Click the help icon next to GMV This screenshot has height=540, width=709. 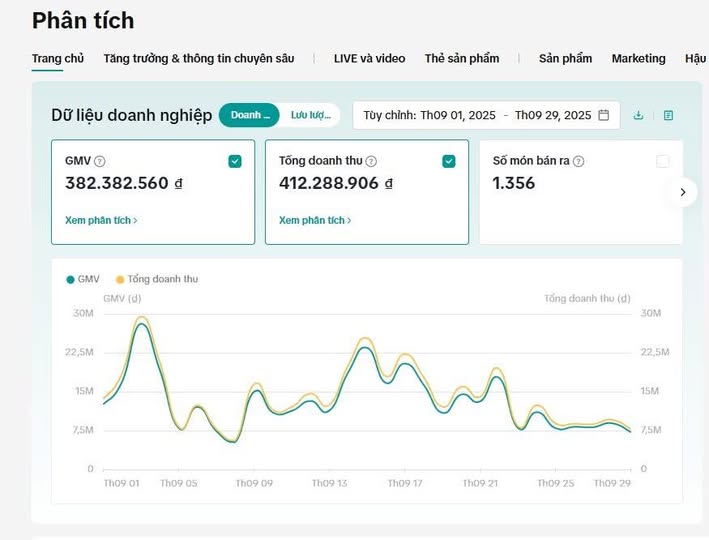100,161
